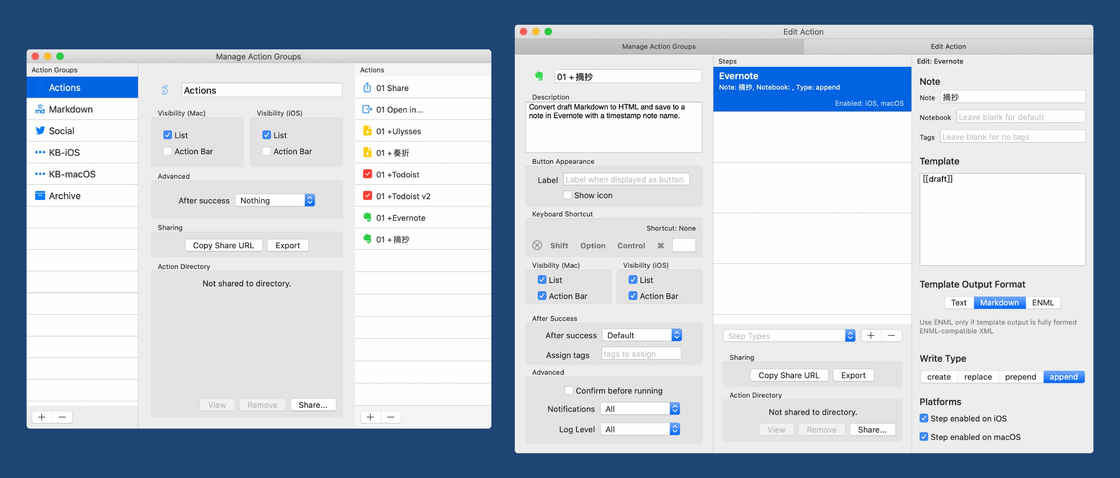Open Log Level All dropdown
1120x478 pixels.
[640, 429]
